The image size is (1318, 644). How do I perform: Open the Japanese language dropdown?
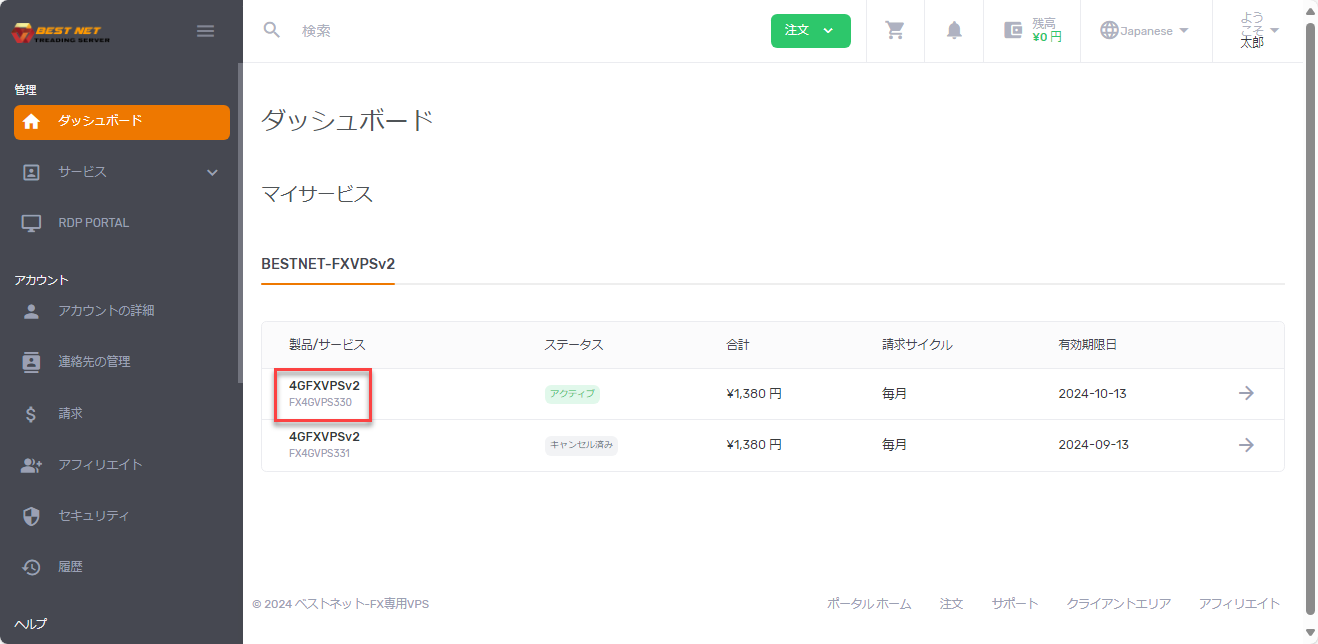1146,31
